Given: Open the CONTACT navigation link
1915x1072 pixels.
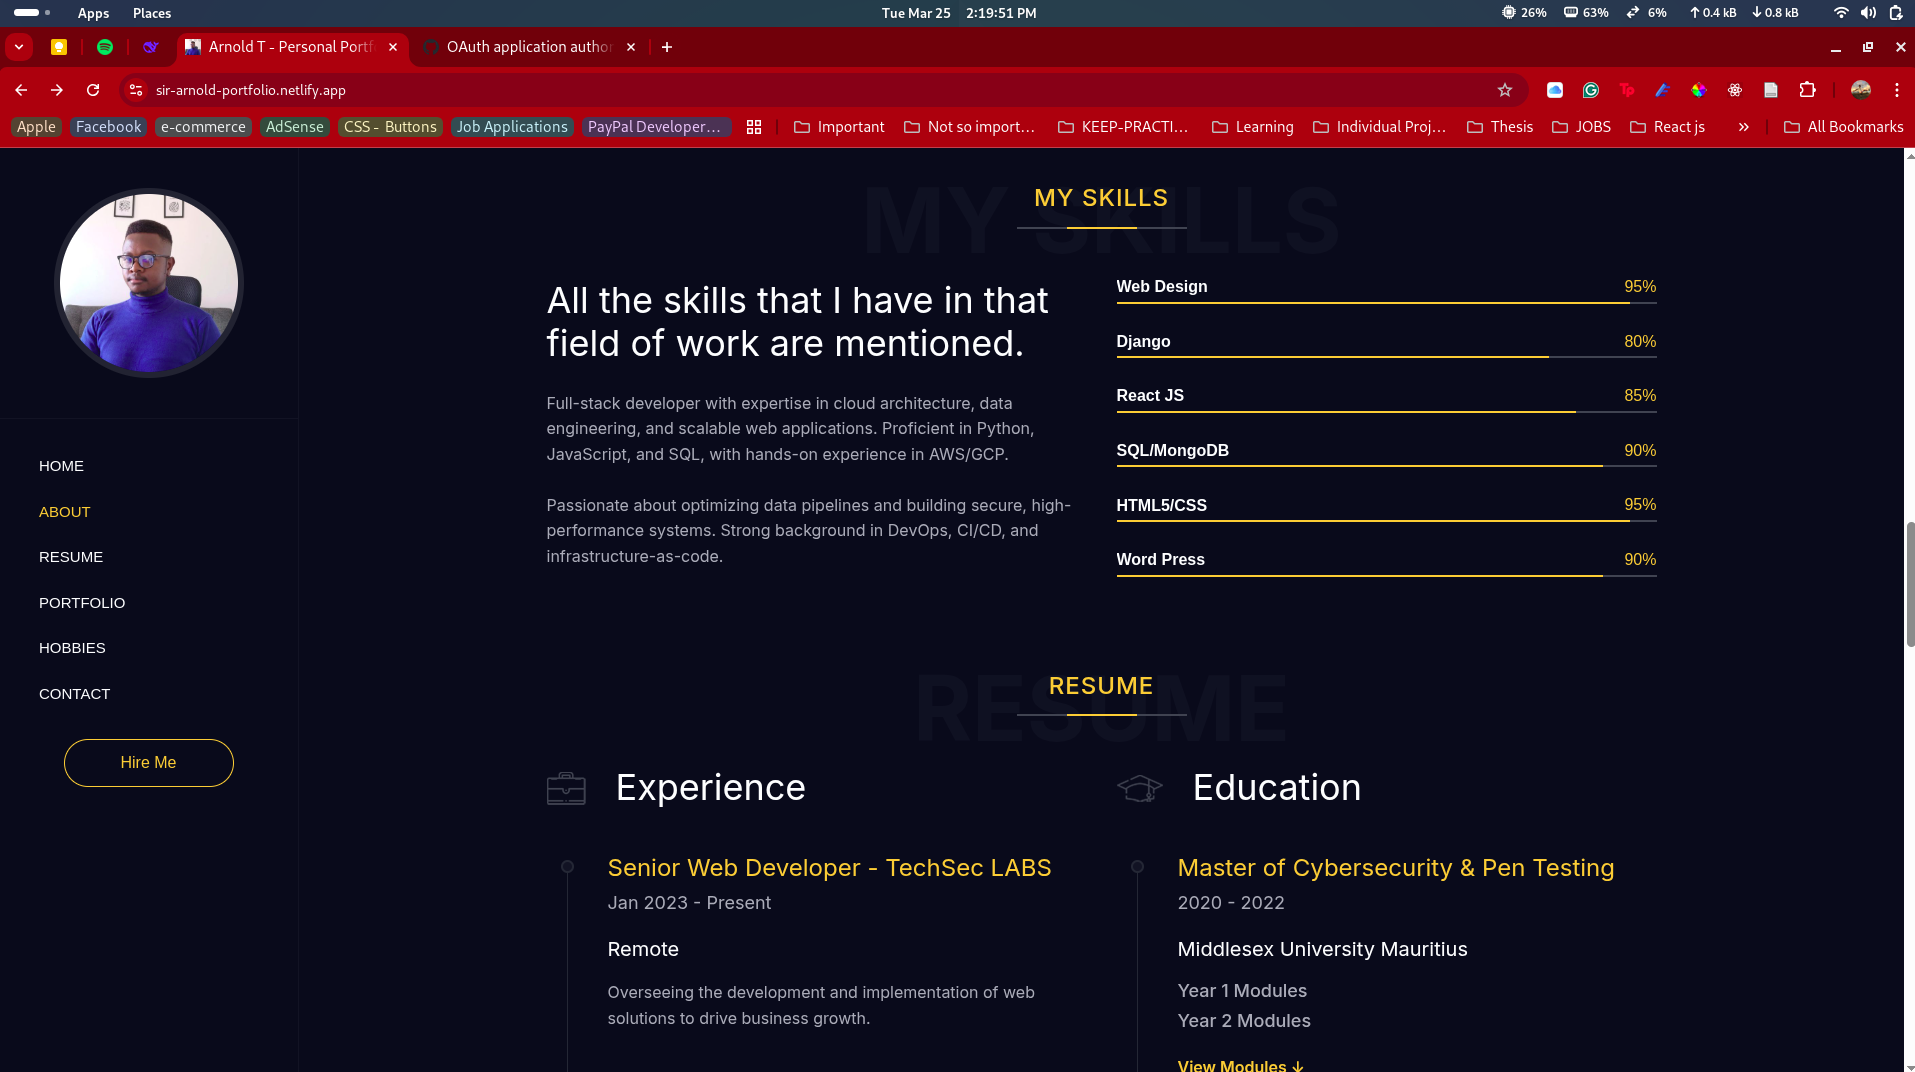Looking at the screenshot, I should (x=74, y=694).
